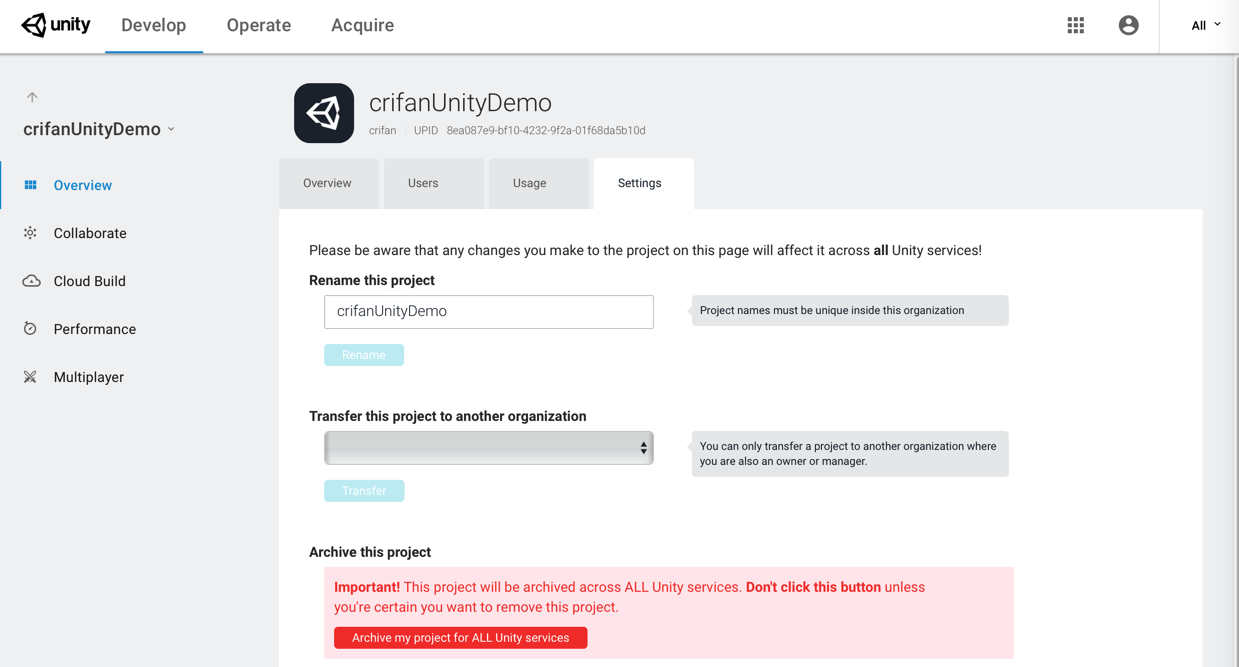Click the up arrow above project name
The width and height of the screenshot is (1239, 667).
(x=32, y=97)
